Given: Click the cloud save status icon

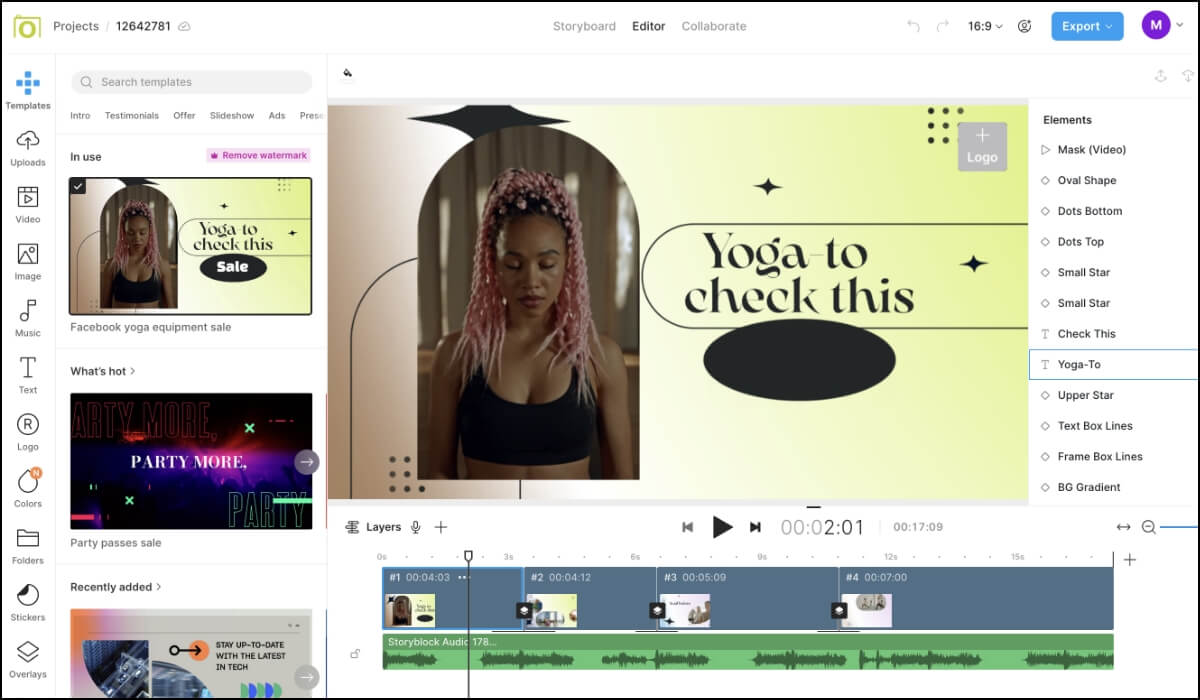Looking at the screenshot, I should (x=184, y=26).
